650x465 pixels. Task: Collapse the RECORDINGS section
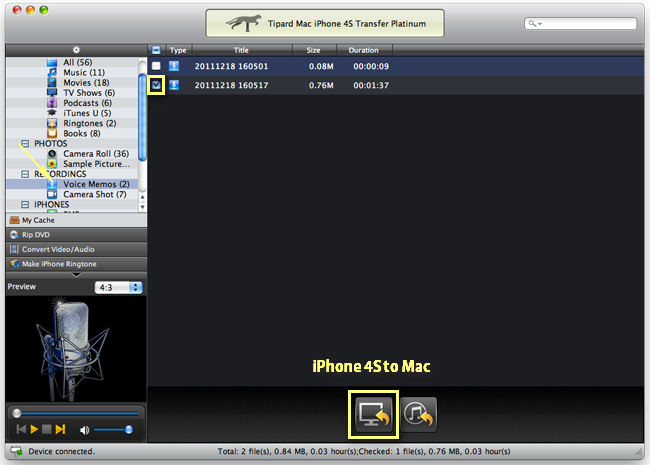tap(25, 174)
